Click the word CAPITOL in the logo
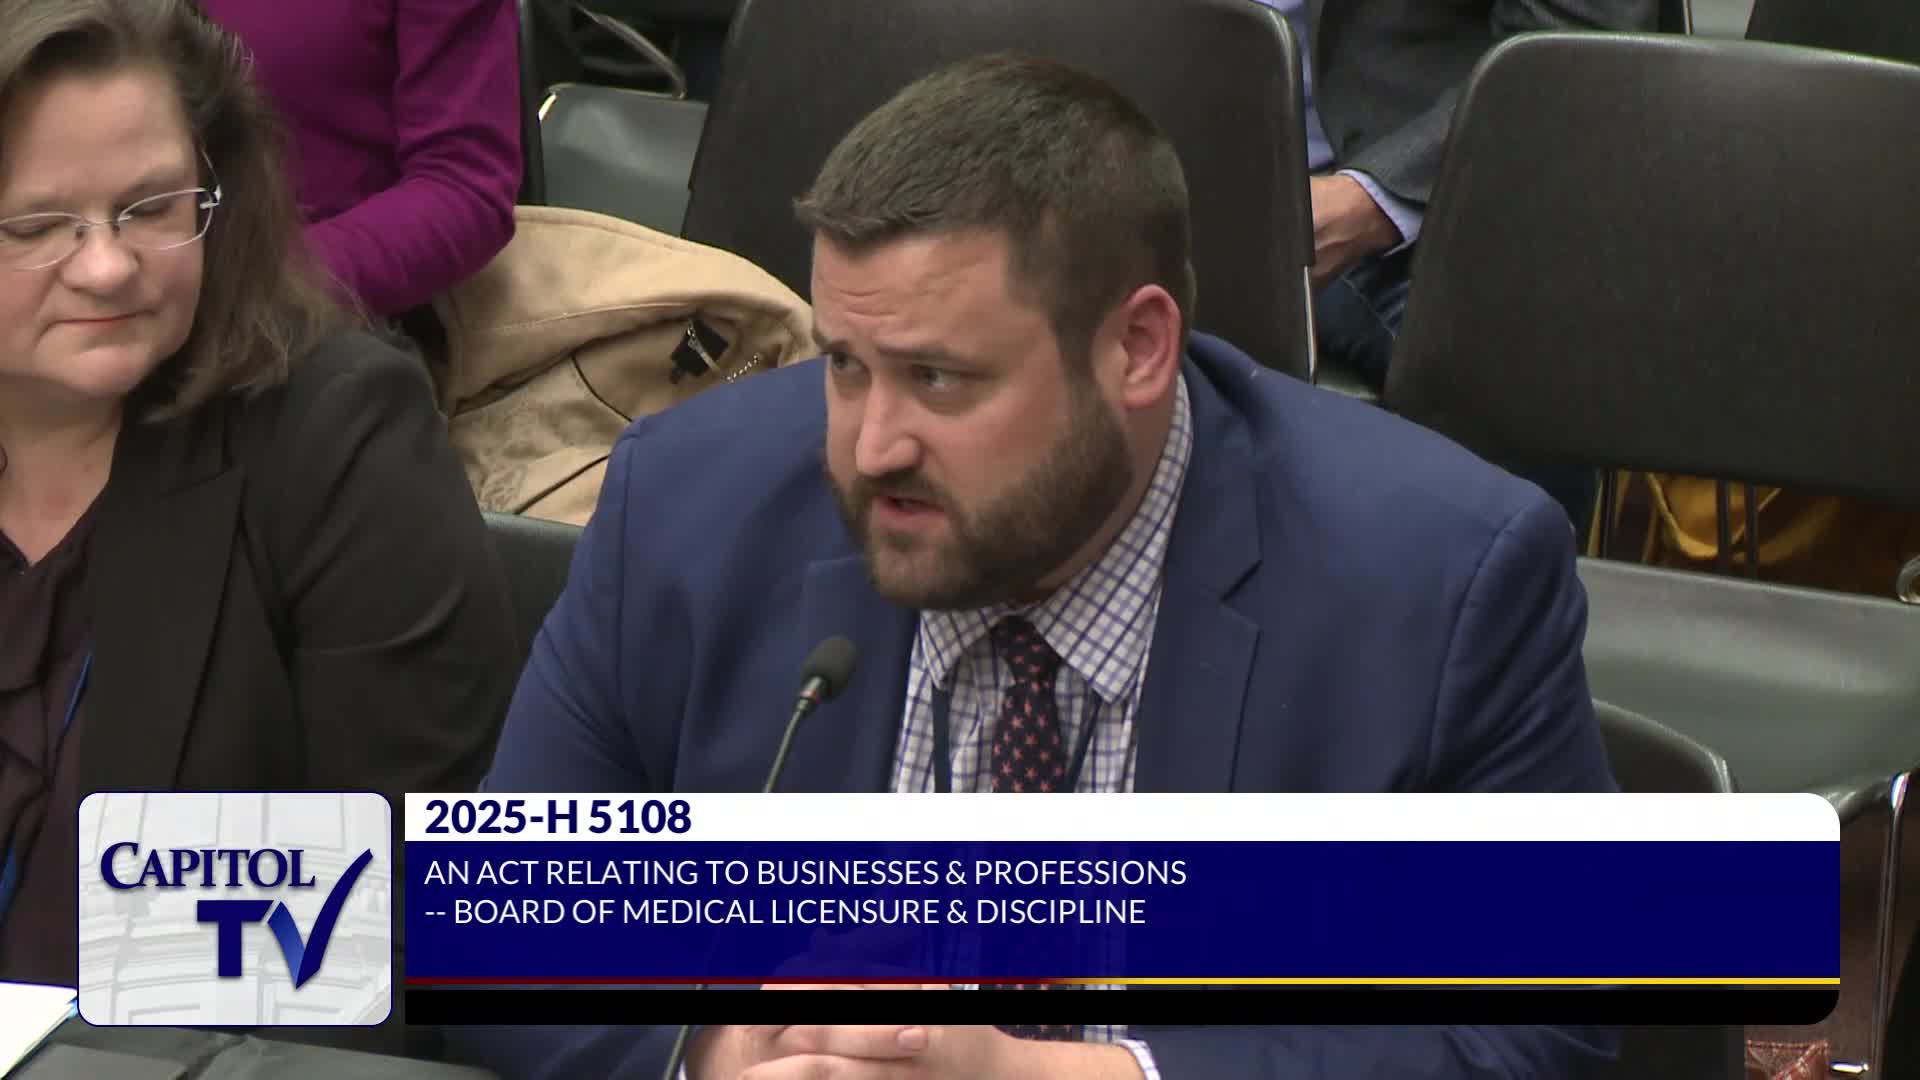 (x=208, y=867)
